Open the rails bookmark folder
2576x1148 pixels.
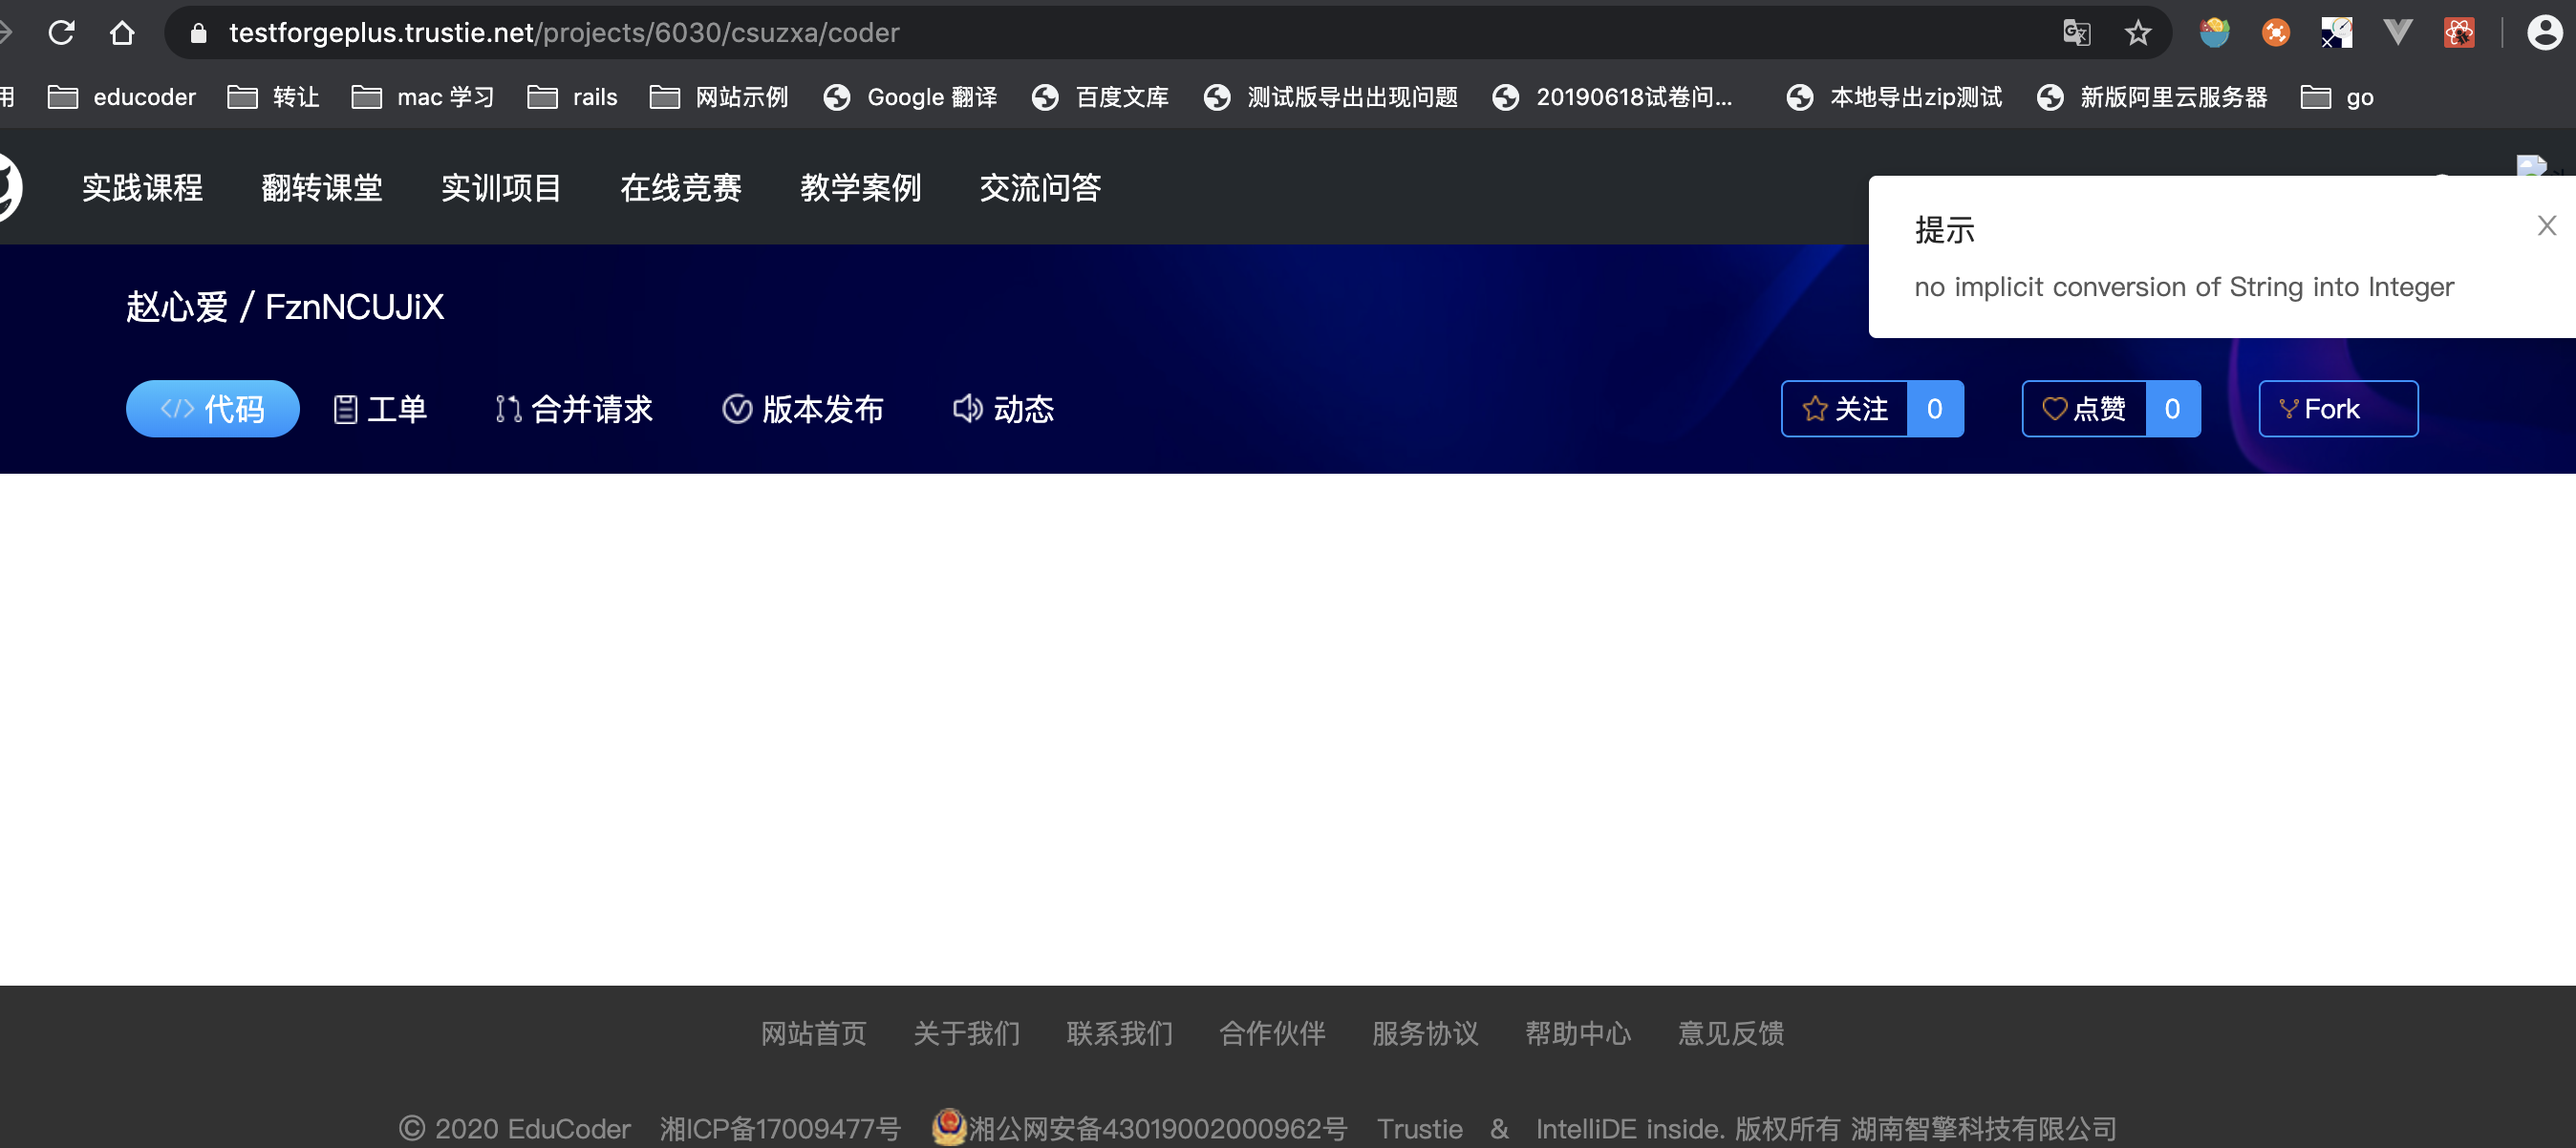[x=572, y=97]
